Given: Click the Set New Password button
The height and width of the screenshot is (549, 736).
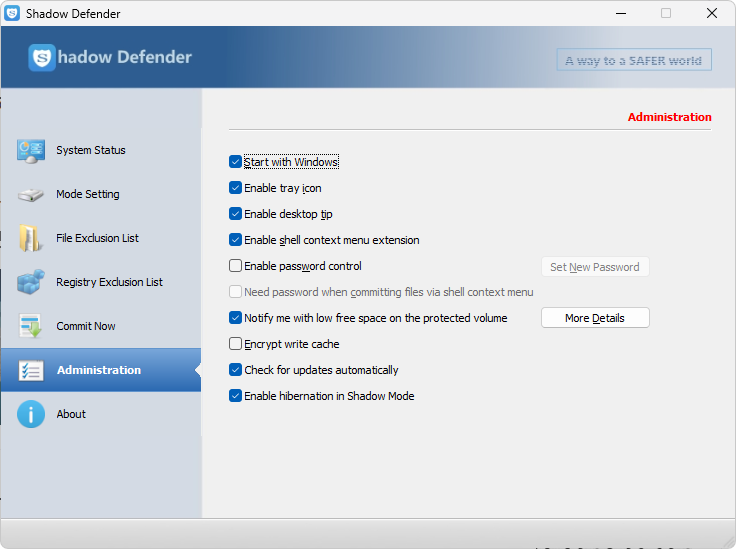Looking at the screenshot, I should coord(595,267).
